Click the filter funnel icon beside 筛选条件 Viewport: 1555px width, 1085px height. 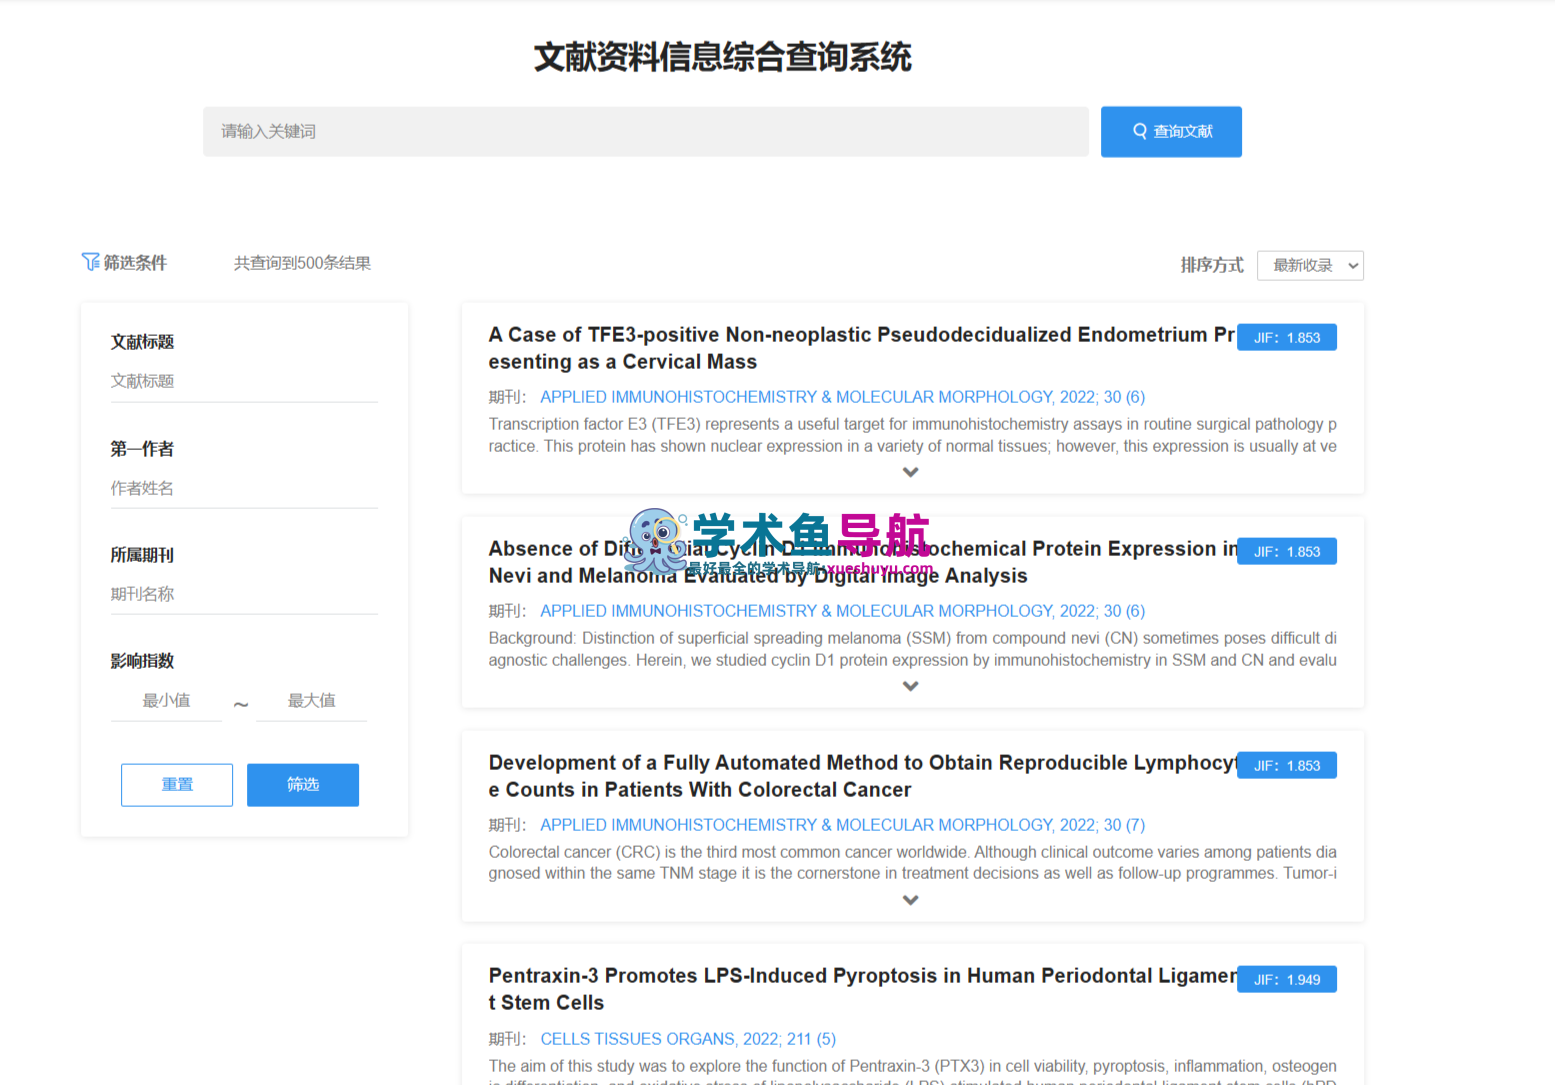pos(90,262)
